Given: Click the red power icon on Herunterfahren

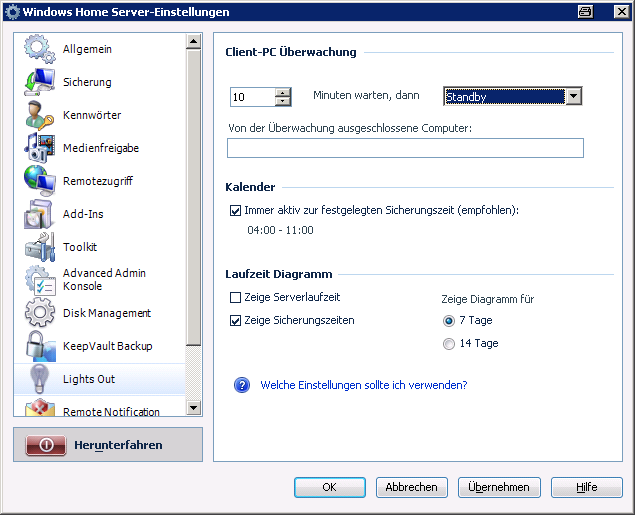Looking at the screenshot, I should pos(46,445).
